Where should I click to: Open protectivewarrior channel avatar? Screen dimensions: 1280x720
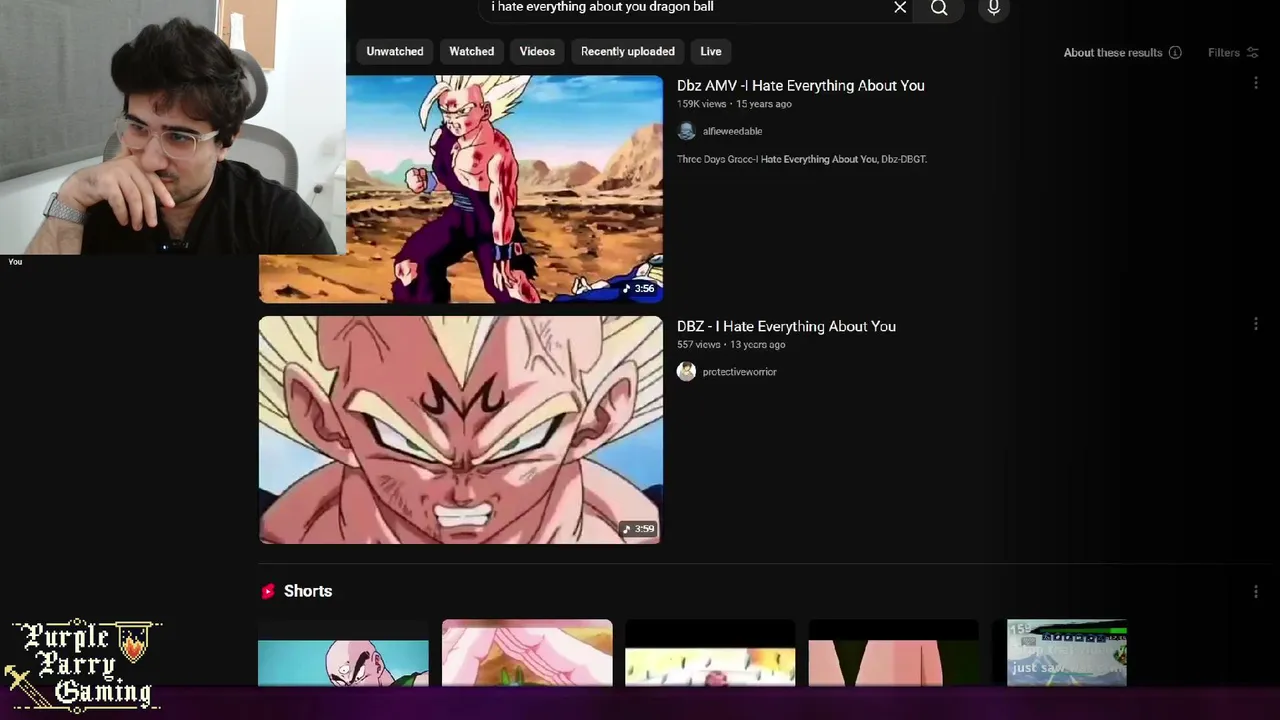click(x=686, y=372)
